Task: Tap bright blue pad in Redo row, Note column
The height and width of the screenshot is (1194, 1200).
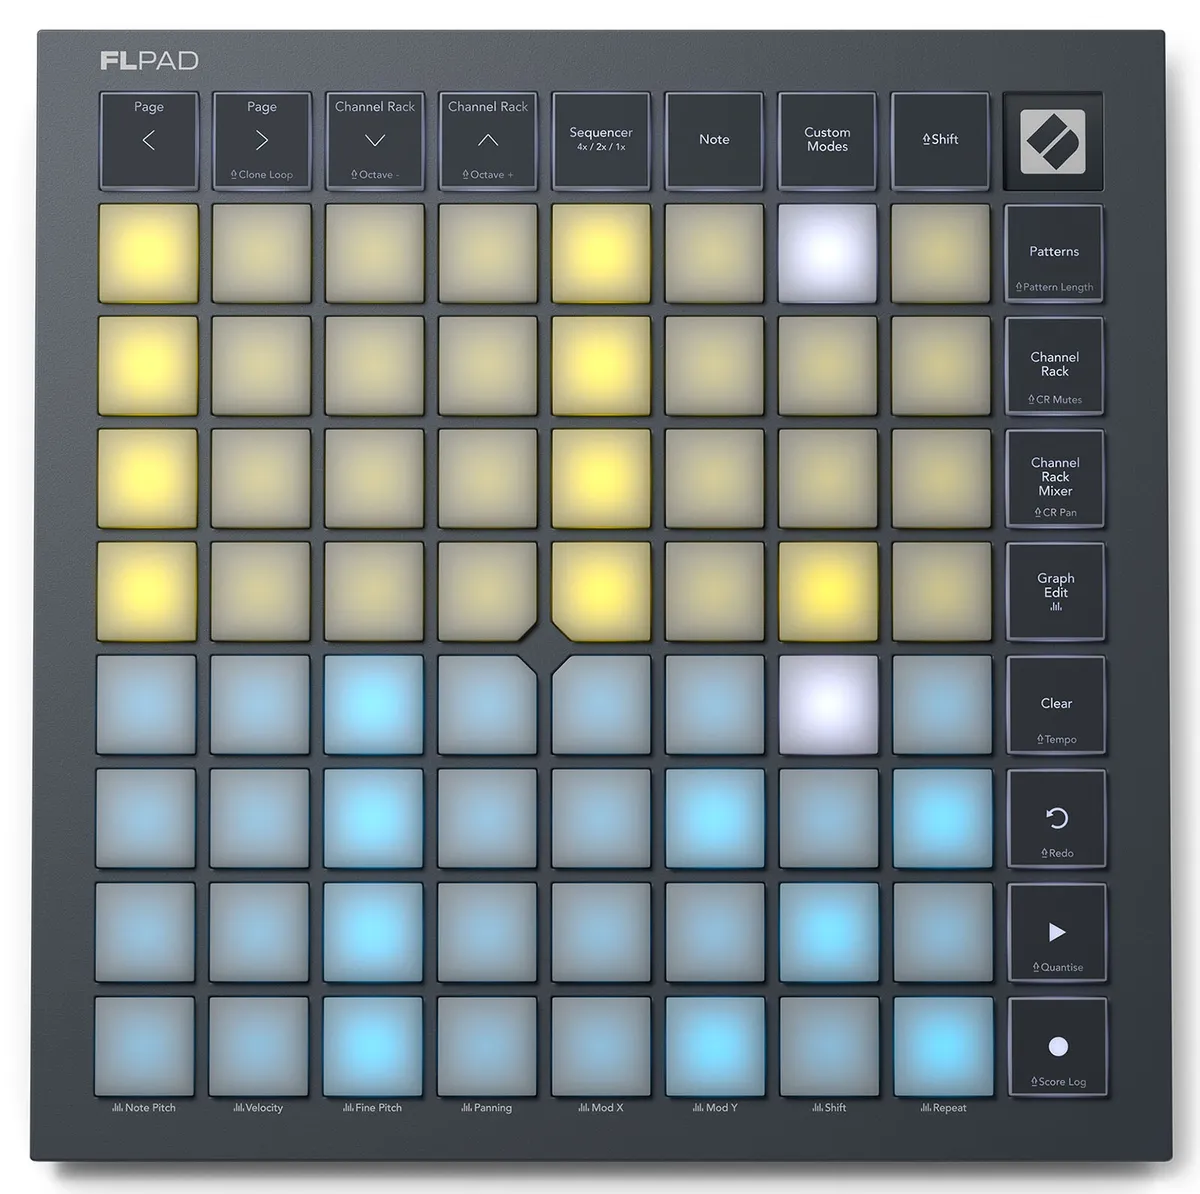Action: point(715,818)
